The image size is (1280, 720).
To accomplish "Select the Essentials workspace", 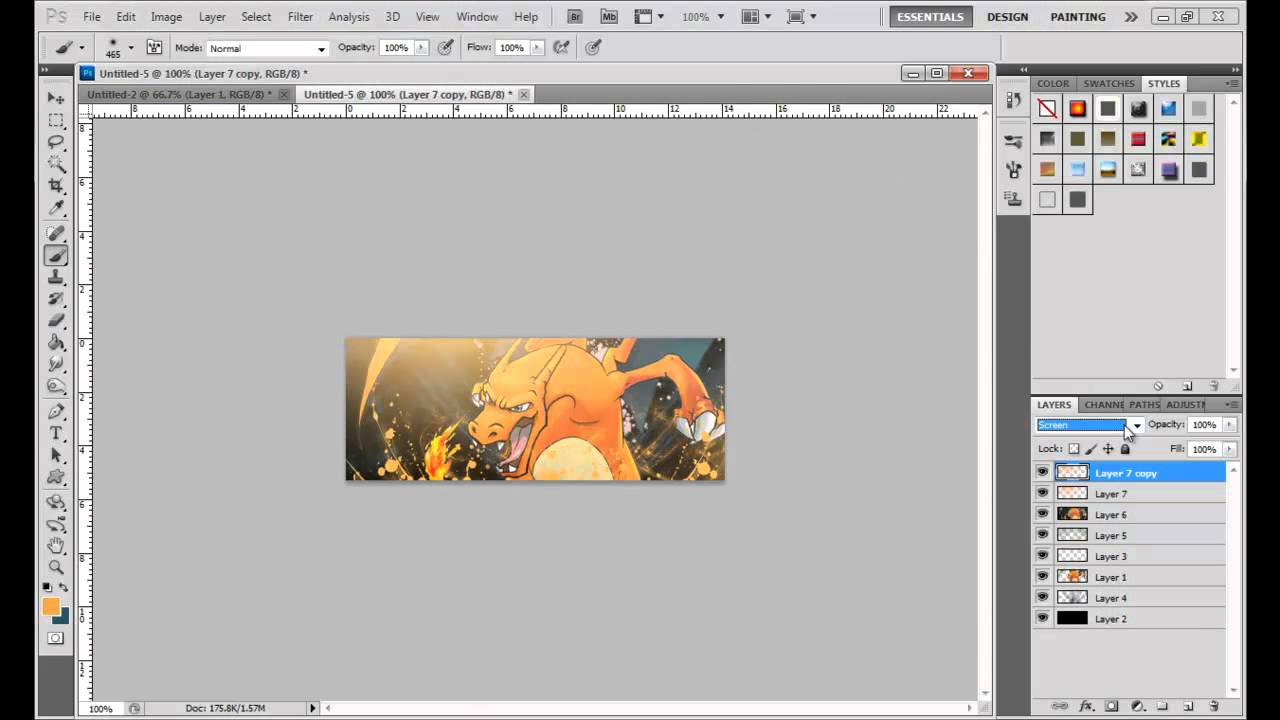I will tap(931, 17).
